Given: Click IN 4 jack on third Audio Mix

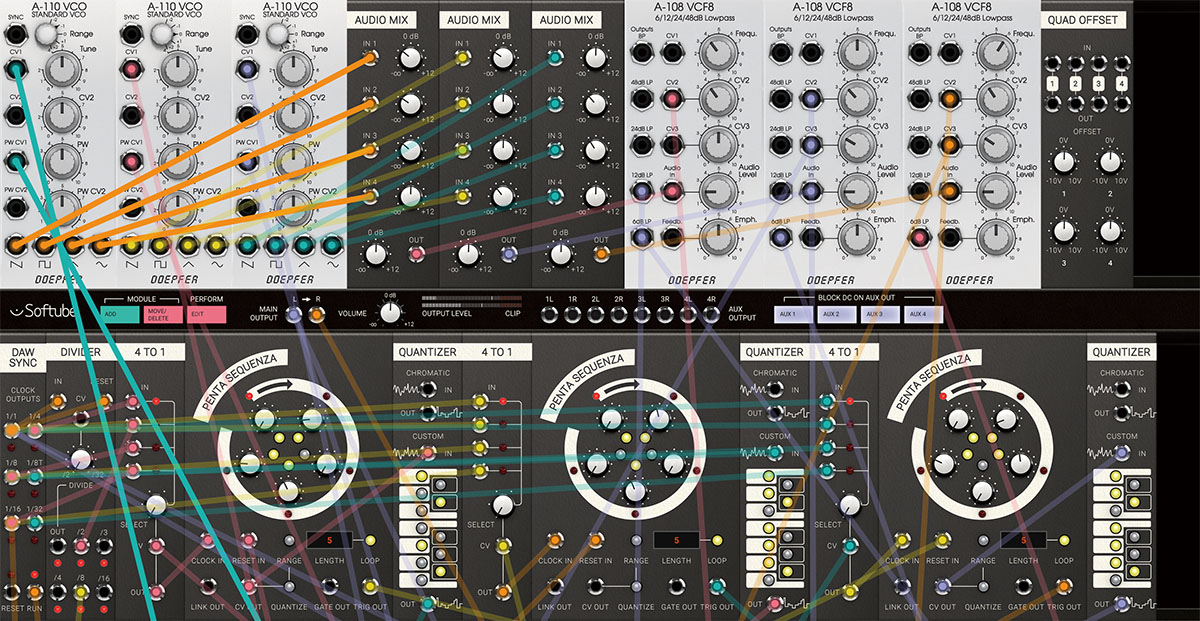Looking at the screenshot, I should (555, 195).
